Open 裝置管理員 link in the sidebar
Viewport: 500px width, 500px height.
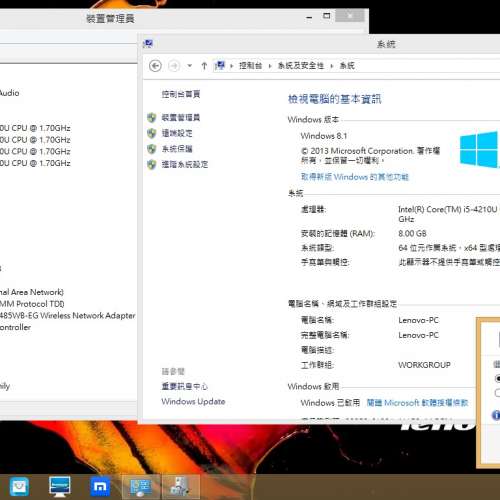tap(181, 117)
